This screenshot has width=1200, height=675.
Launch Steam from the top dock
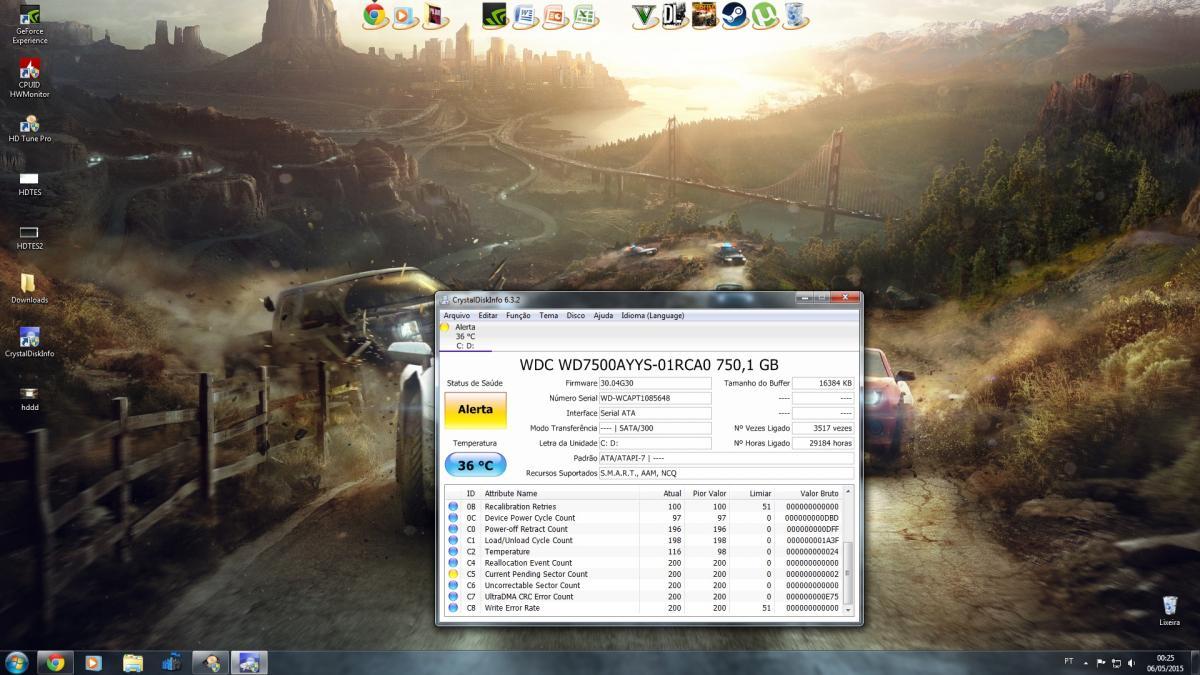(x=734, y=15)
